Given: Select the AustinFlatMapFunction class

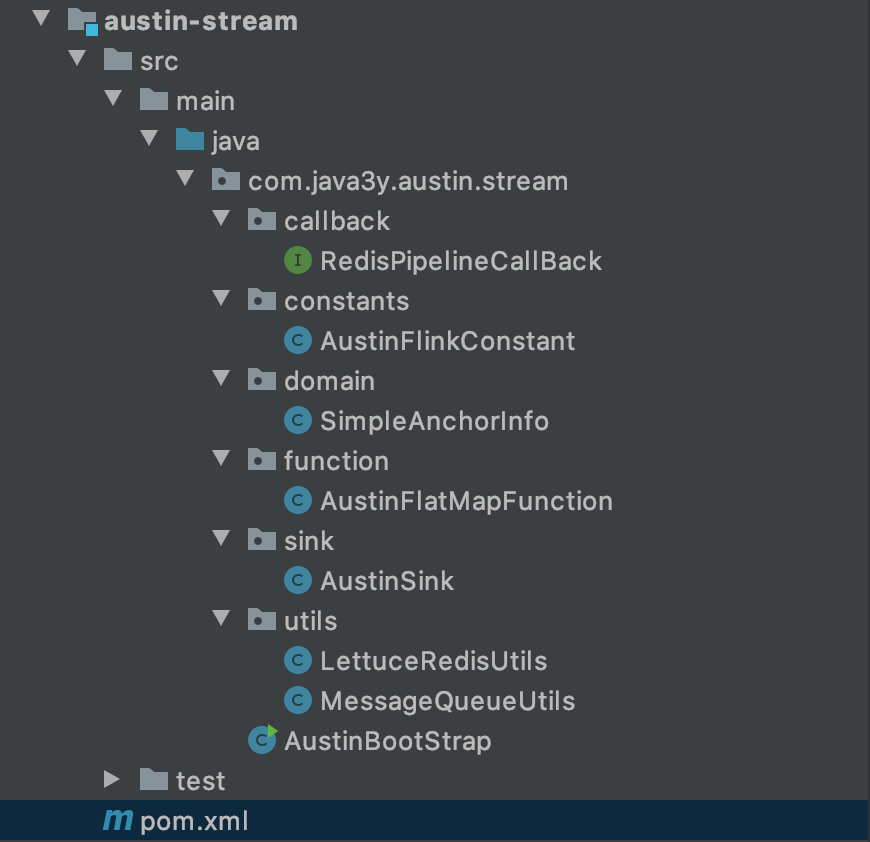Looking at the screenshot, I should pos(467,501).
